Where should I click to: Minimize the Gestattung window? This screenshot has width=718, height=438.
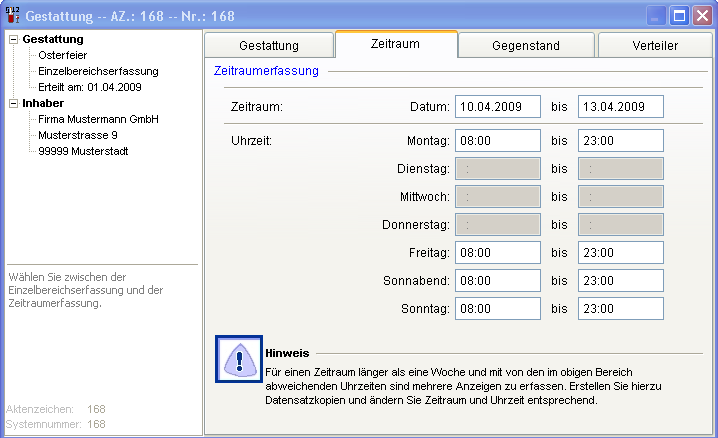click(x=656, y=15)
